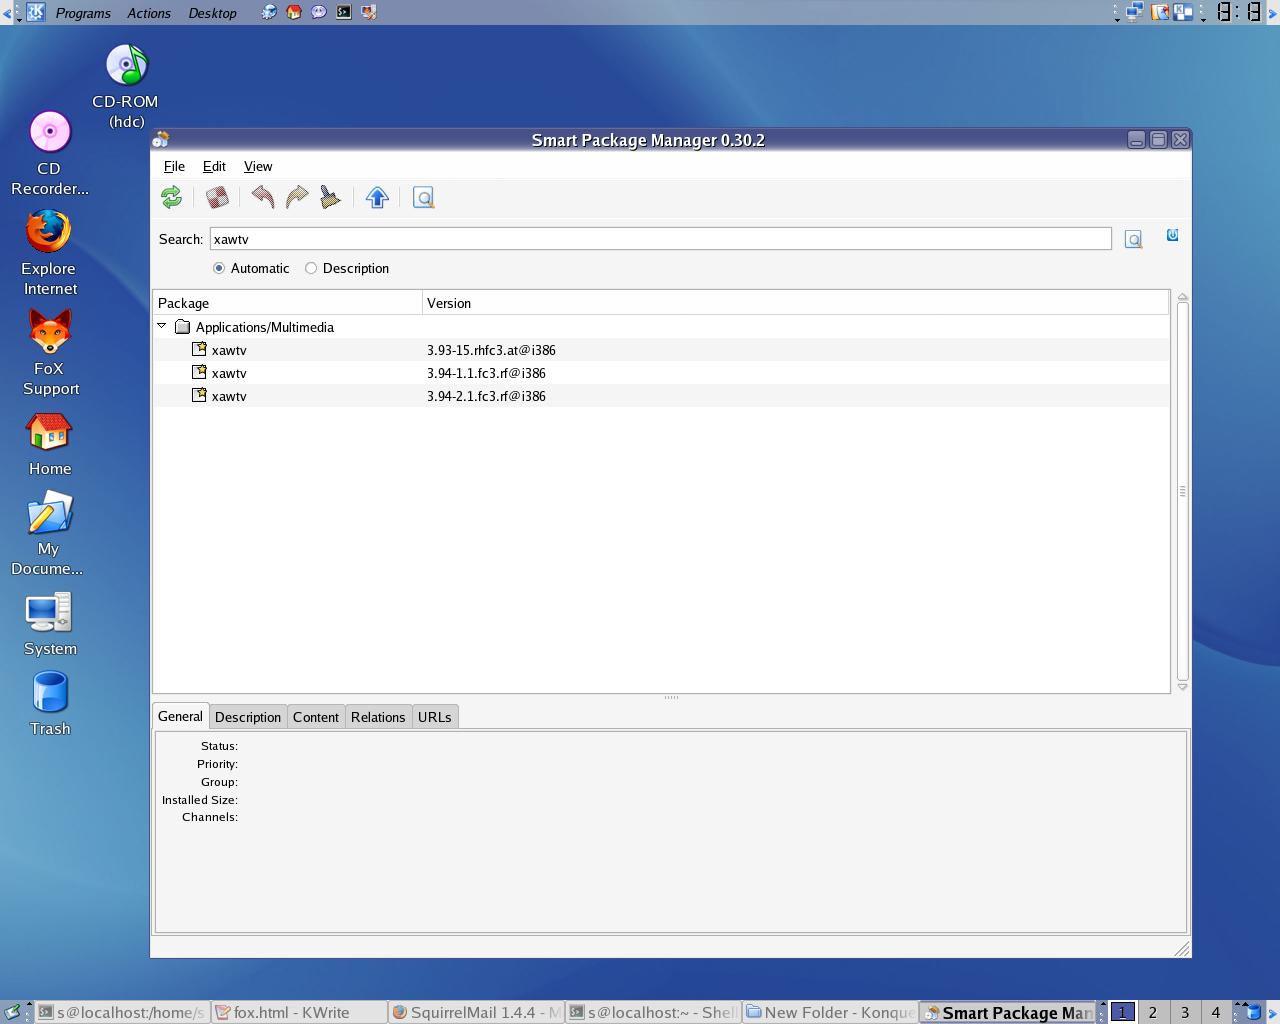This screenshot has width=1280, height=1024.
Task: Select the Description search radio button
Action: tap(311, 268)
